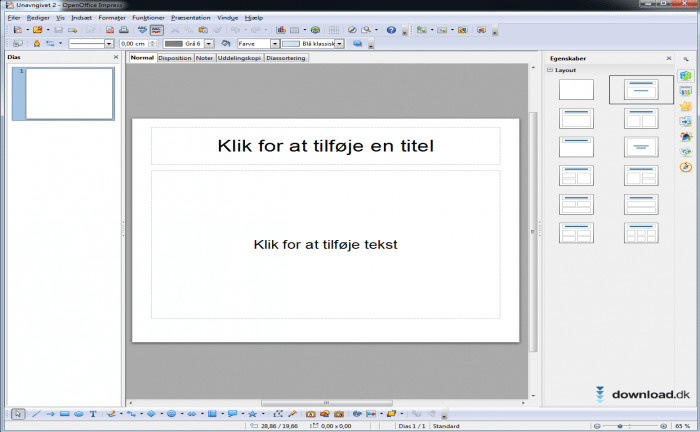The image size is (700, 432).
Task: Open the Præsentation menu
Action: click(190, 18)
